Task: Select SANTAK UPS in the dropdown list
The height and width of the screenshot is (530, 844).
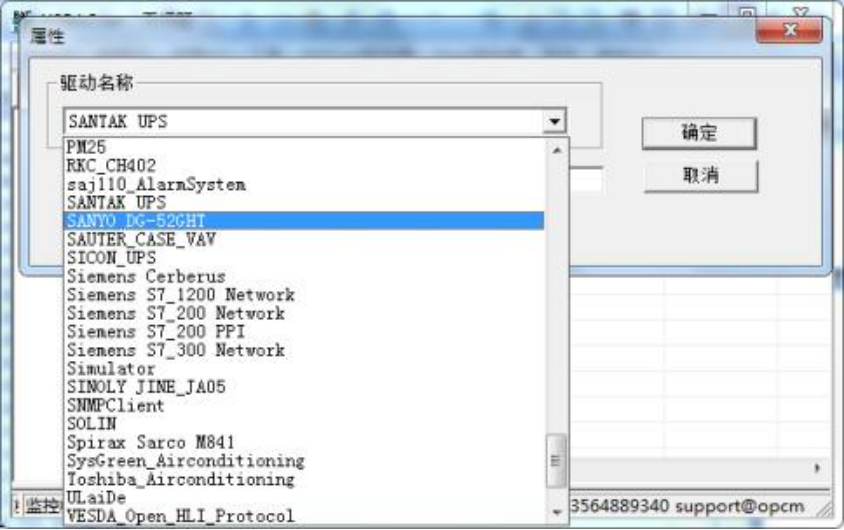Action: (x=304, y=202)
